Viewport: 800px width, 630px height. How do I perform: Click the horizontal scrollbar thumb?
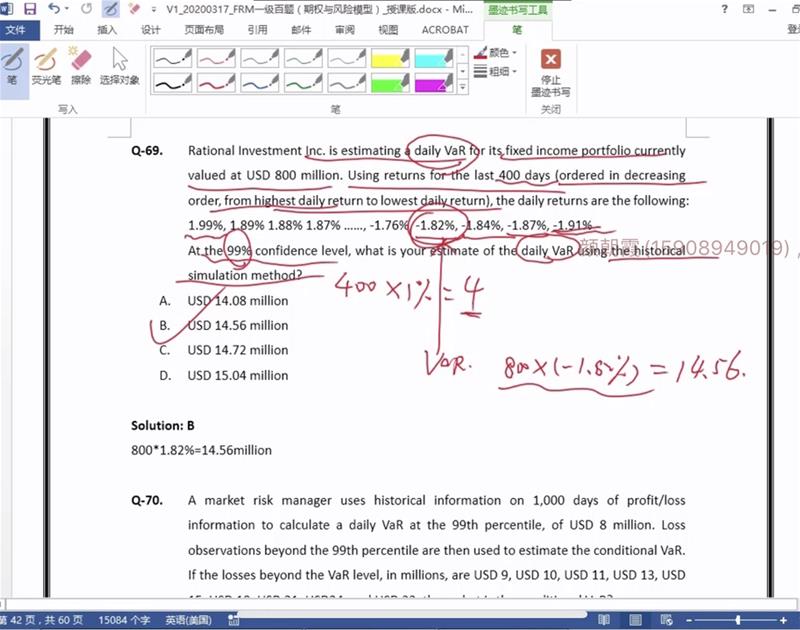pyautogui.click(x=411, y=614)
